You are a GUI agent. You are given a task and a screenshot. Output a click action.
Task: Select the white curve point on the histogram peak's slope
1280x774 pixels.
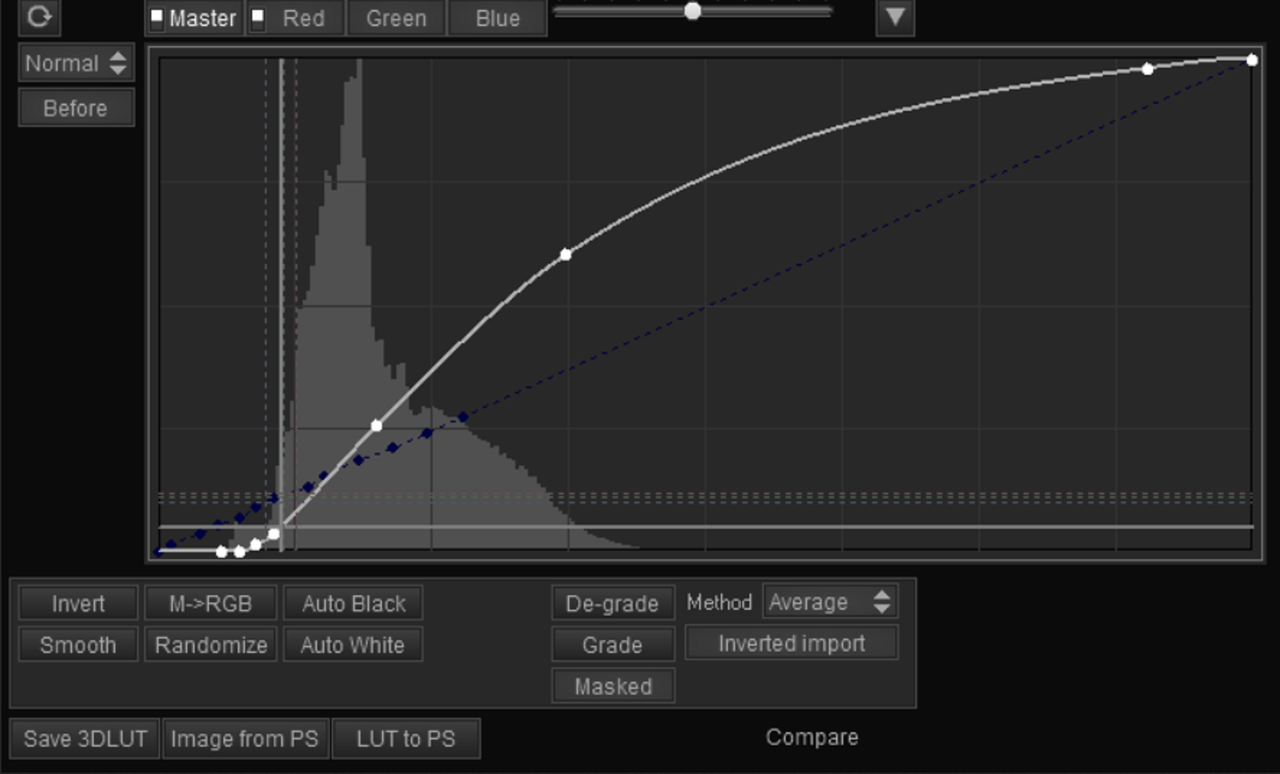coord(376,426)
